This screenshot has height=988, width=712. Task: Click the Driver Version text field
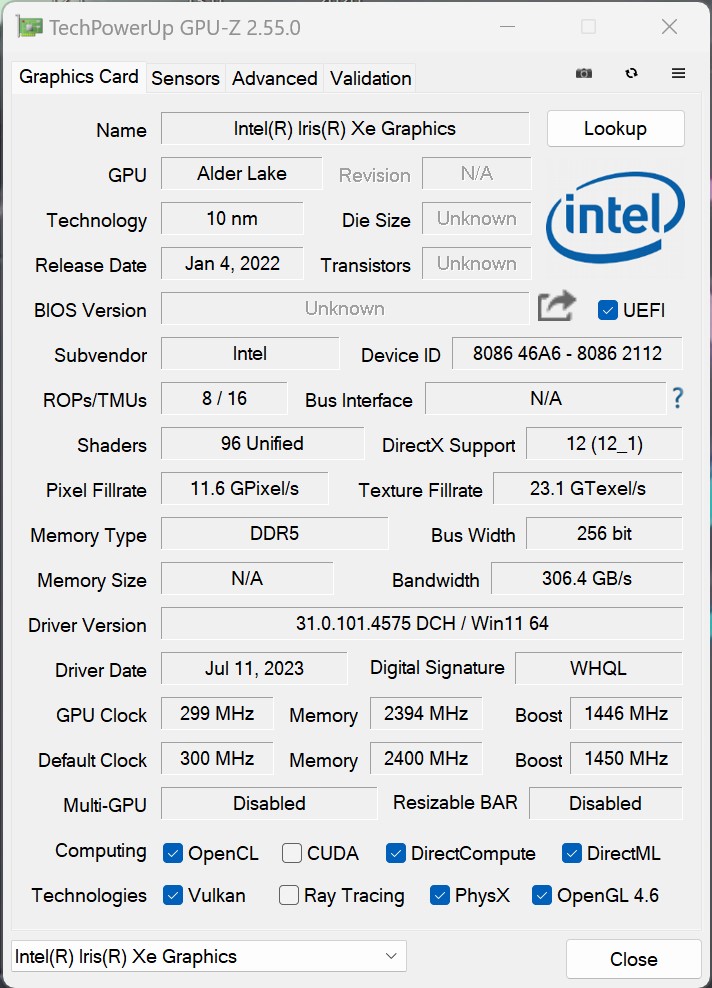(421, 624)
